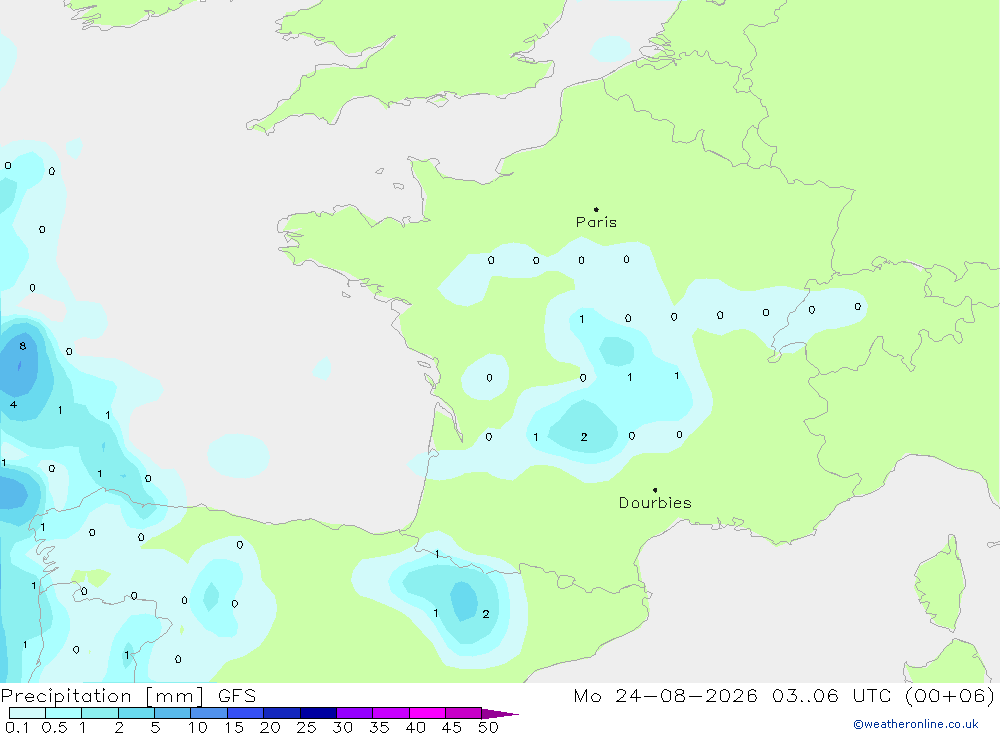Select the Dourbies location dot marker
Viewport: 1000px width, 733px height.
pos(655,490)
